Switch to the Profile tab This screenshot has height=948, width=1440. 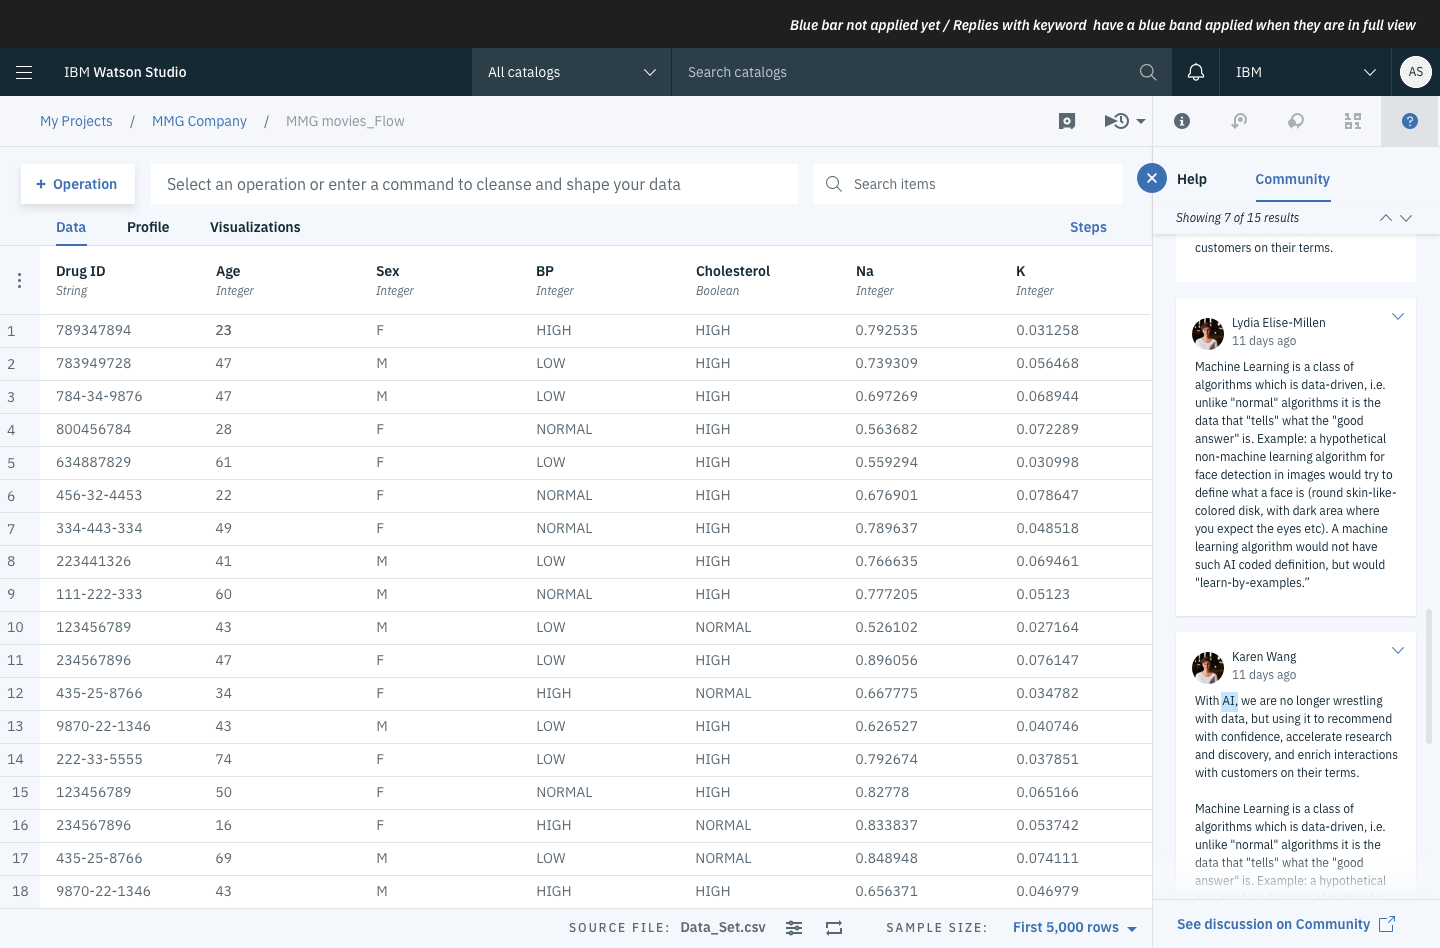(148, 227)
